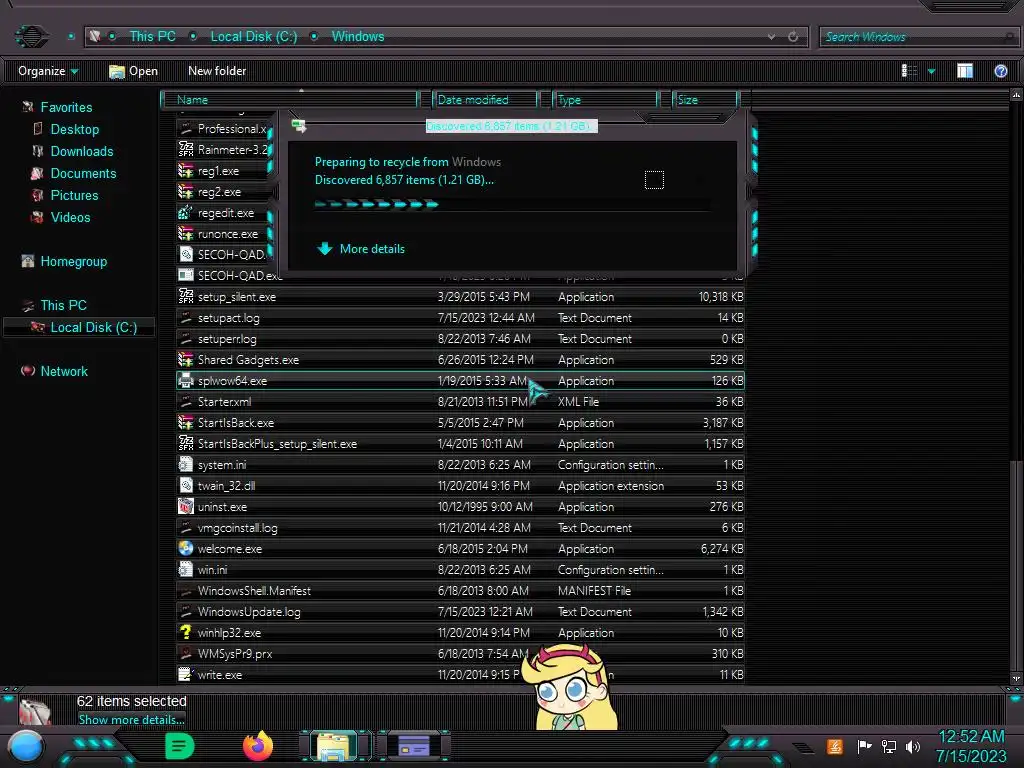
Task: Click the file list vertical scrollbar
Action: point(1016,564)
